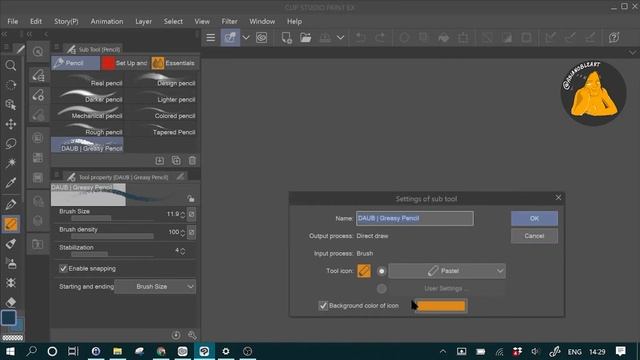
Task: Click Cancel in Settings of sub tool
Action: point(534,236)
